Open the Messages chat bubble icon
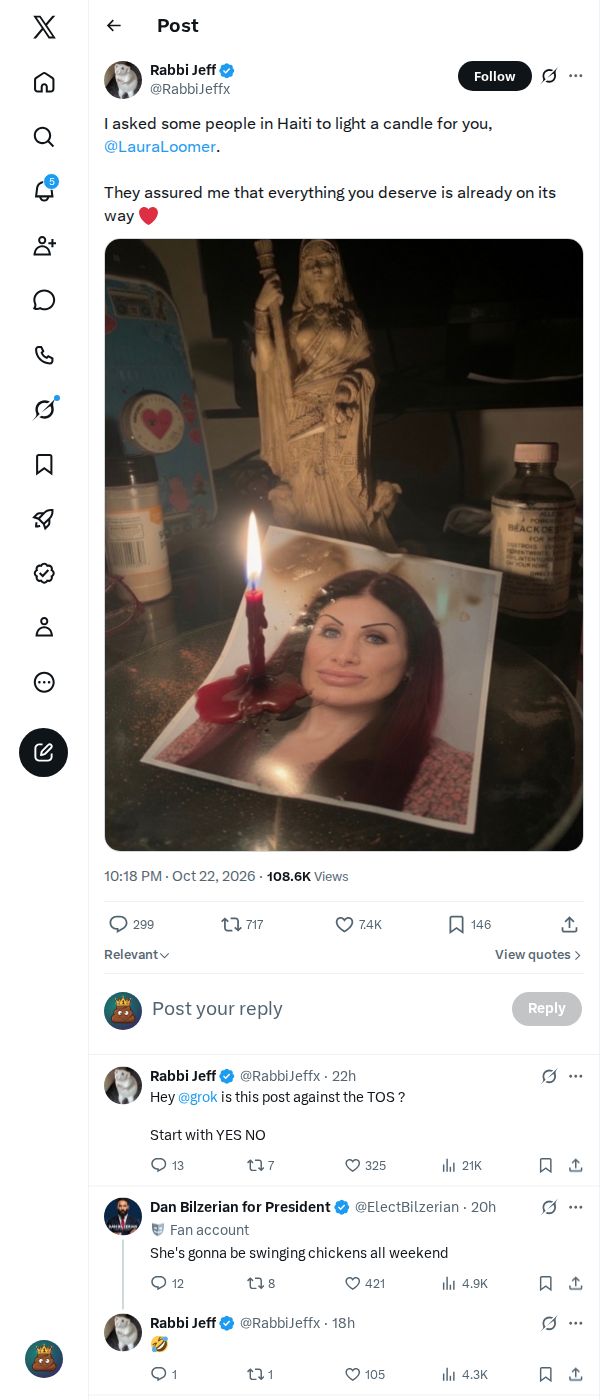The height and width of the screenshot is (1400, 600). (x=44, y=300)
